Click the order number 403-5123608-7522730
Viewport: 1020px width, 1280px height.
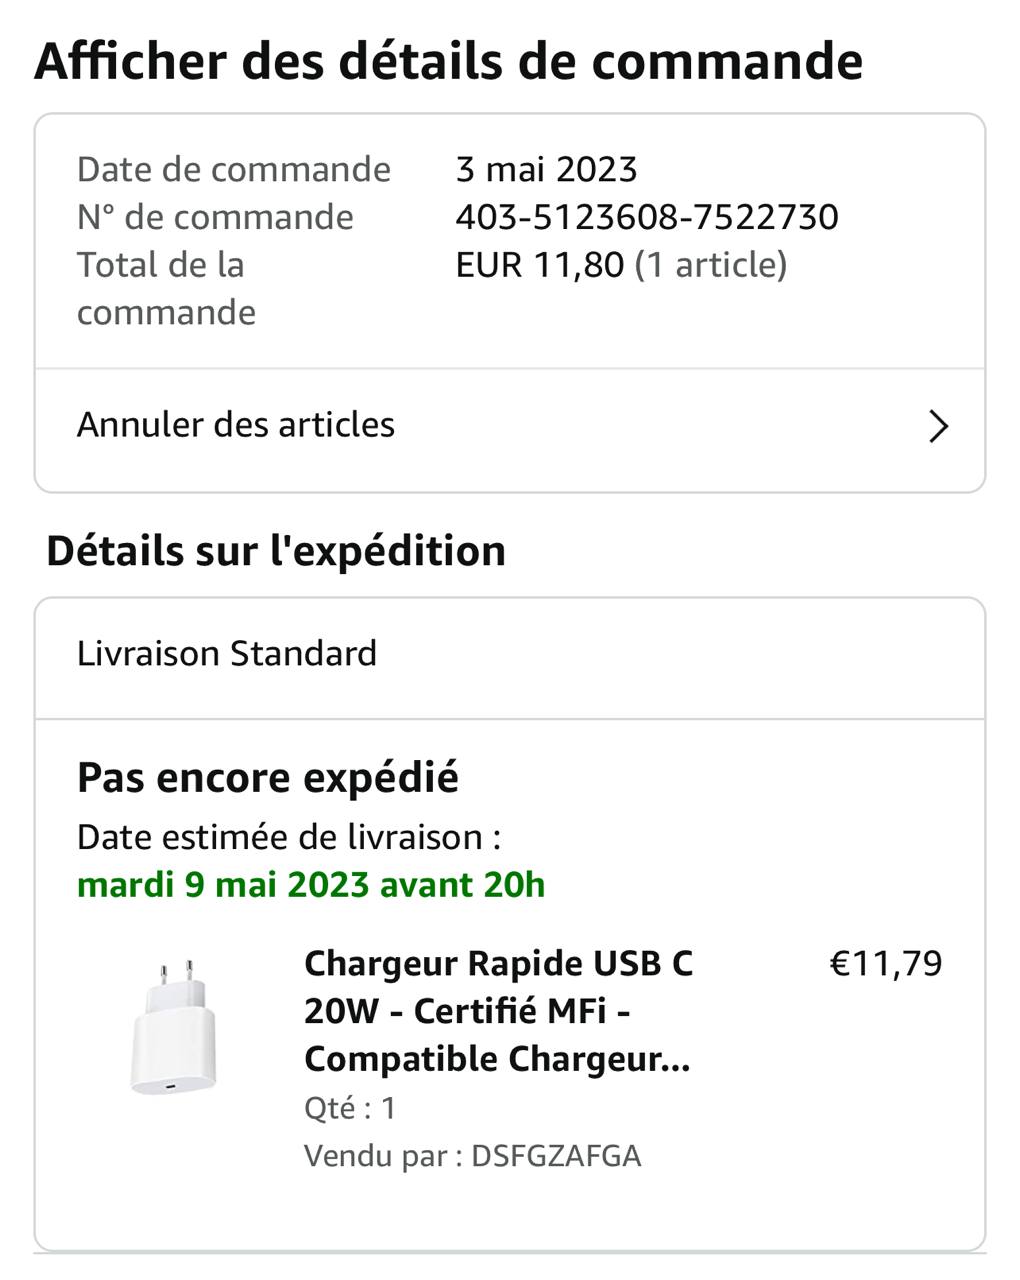[x=647, y=217]
